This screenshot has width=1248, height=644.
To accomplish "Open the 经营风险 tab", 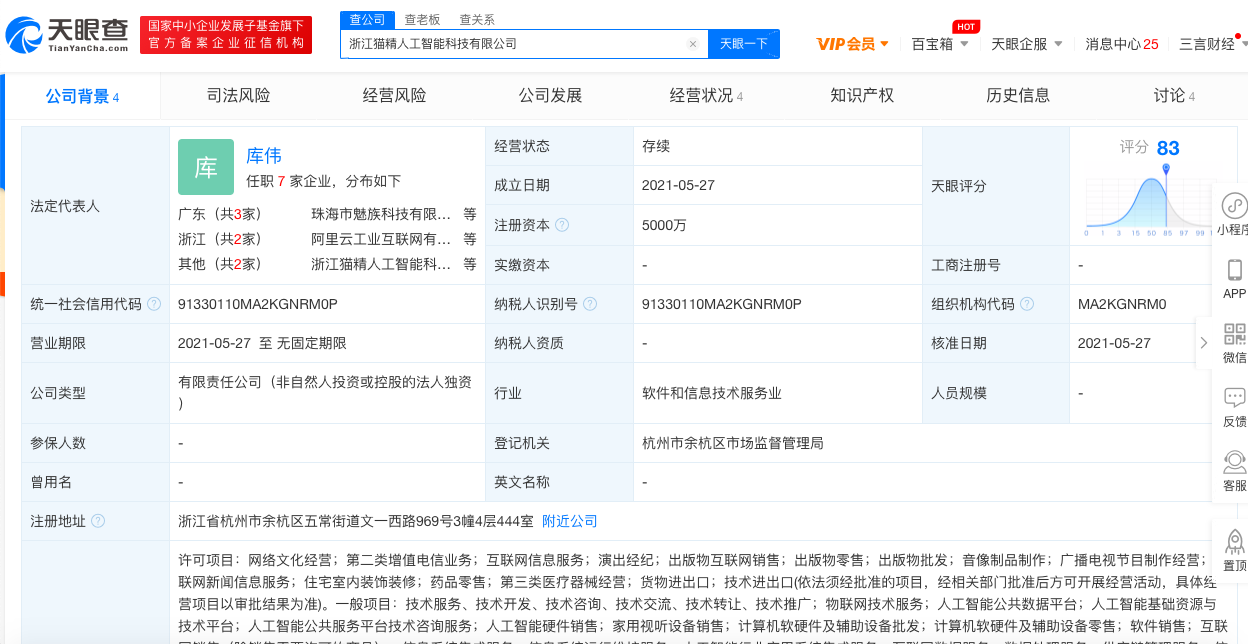I will (394, 96).
